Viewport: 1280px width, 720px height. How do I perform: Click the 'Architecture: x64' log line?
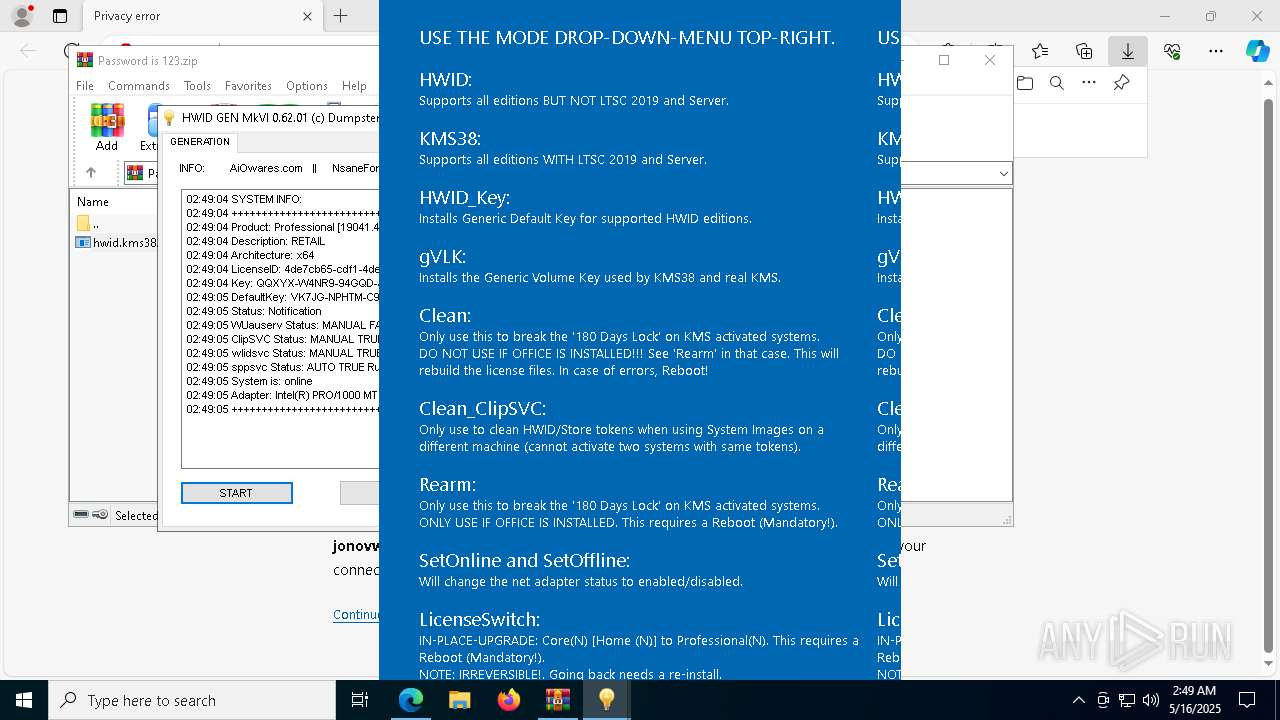tap(250, 255)
